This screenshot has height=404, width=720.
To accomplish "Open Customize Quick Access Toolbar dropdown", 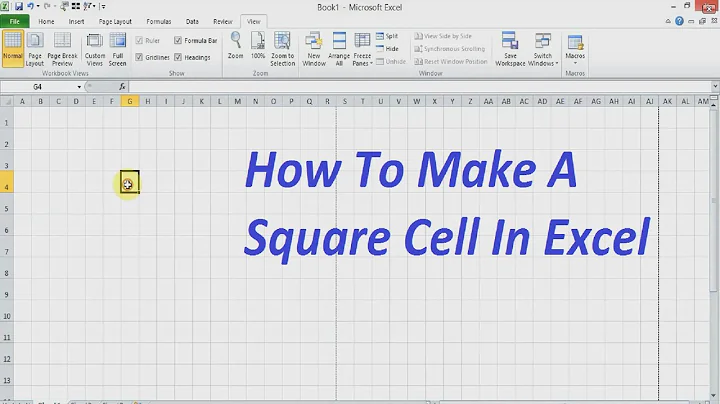I will point(104,6).
